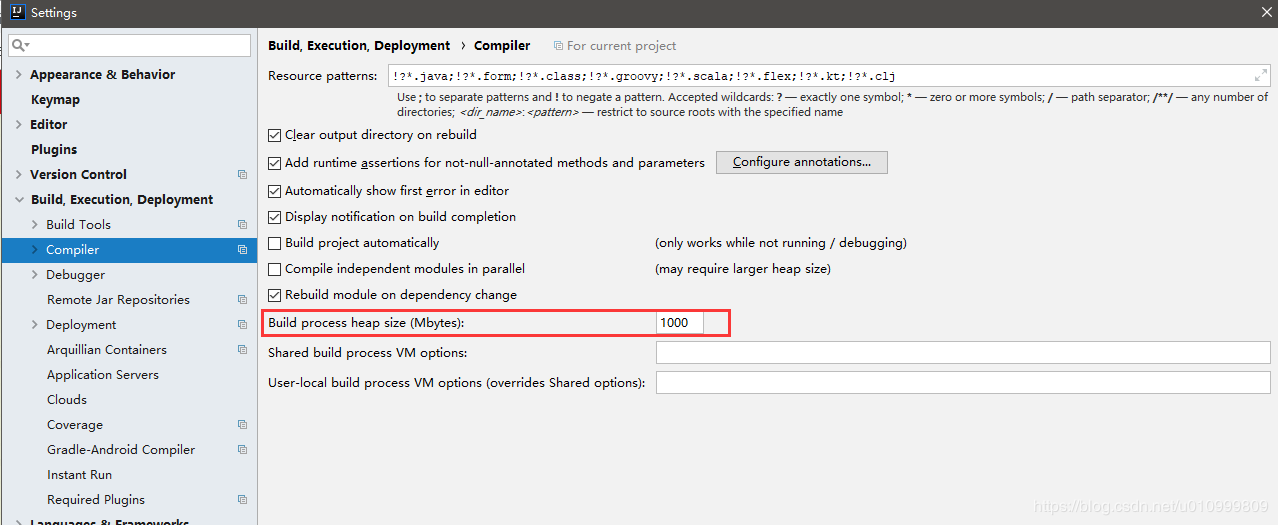1278x525 pixels.
Task: Open Plugins settings
Action: click(54, 150)
